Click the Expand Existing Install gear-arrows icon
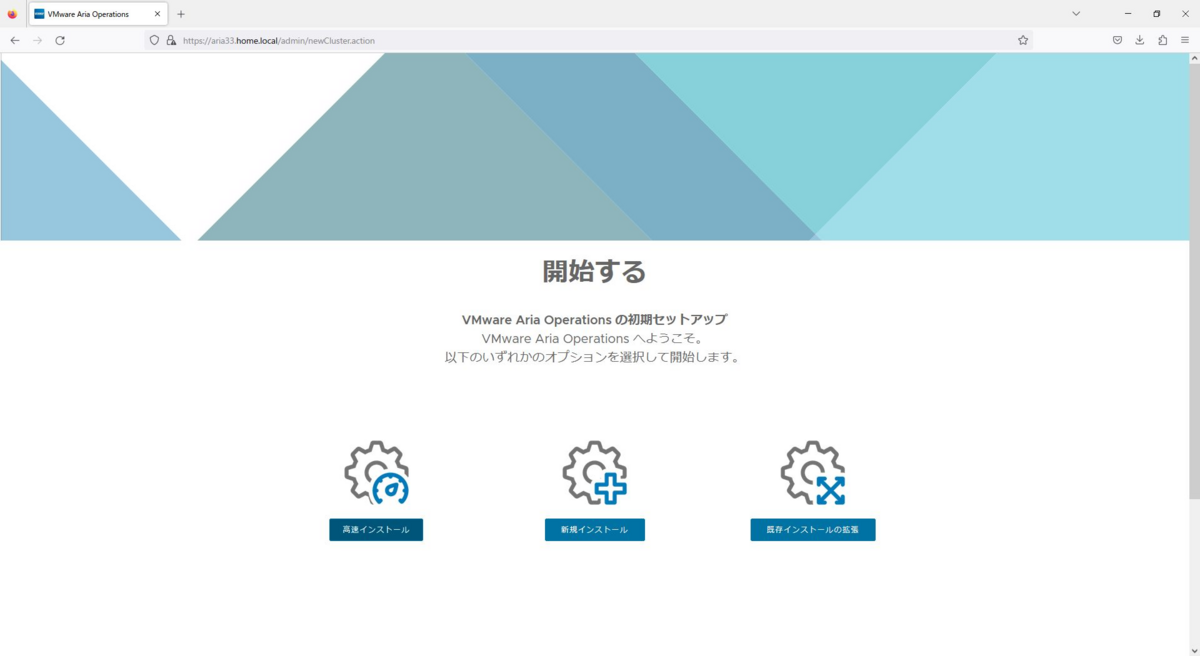The width and height of the screenshot is (1200, 656). [813, 472]
